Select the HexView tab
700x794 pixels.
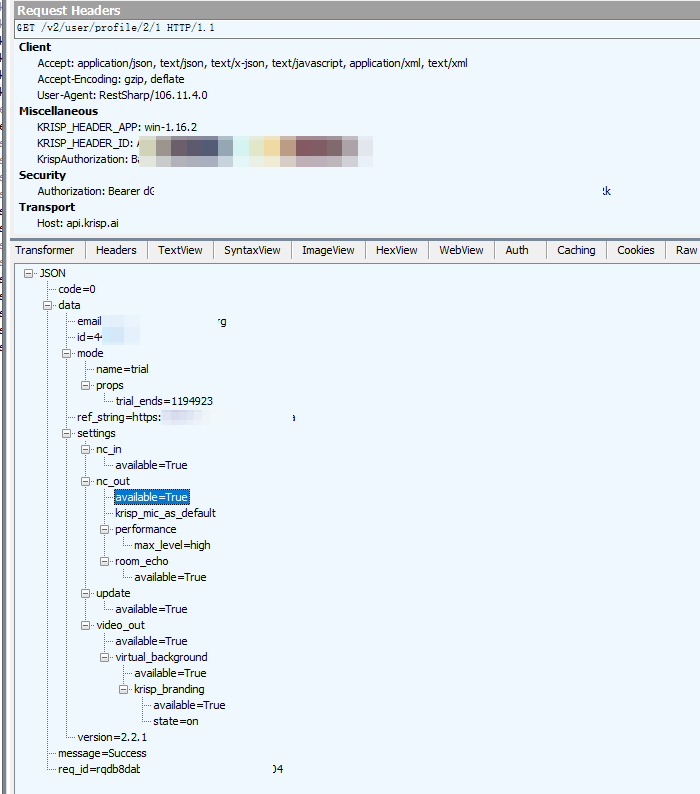pyautogui.click(x=396, y=250)
